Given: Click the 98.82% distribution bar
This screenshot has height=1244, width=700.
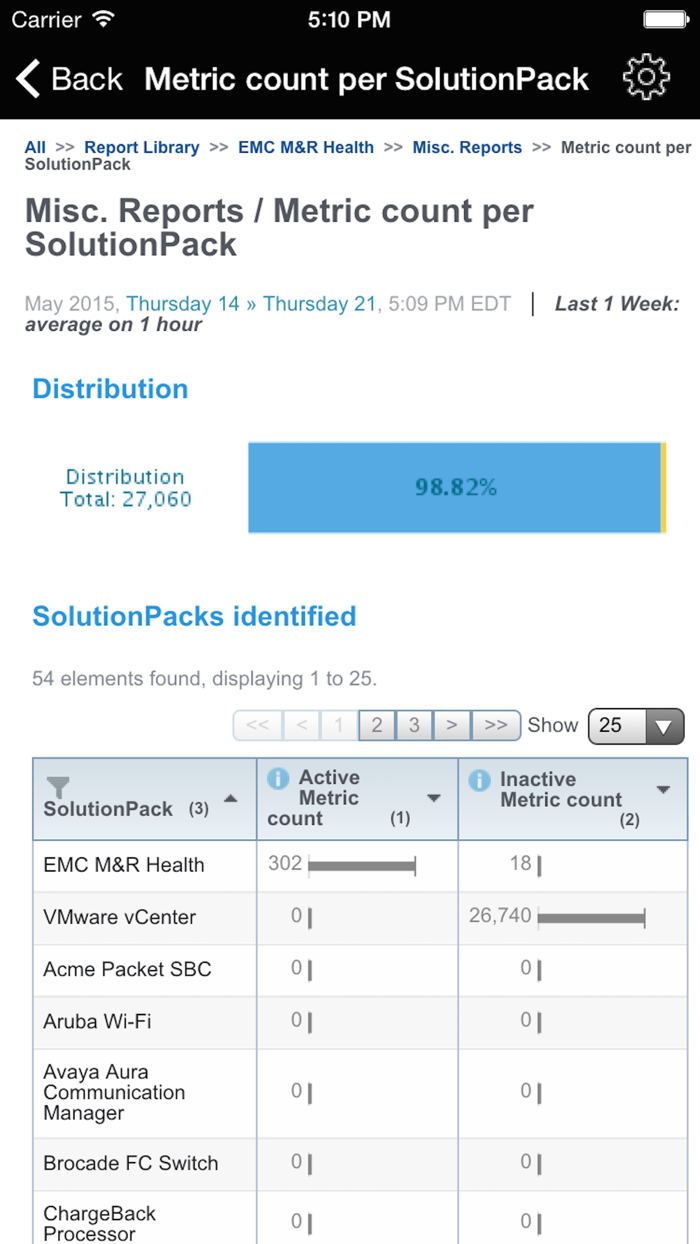Looking at the screenshot, I should [455, 487].
